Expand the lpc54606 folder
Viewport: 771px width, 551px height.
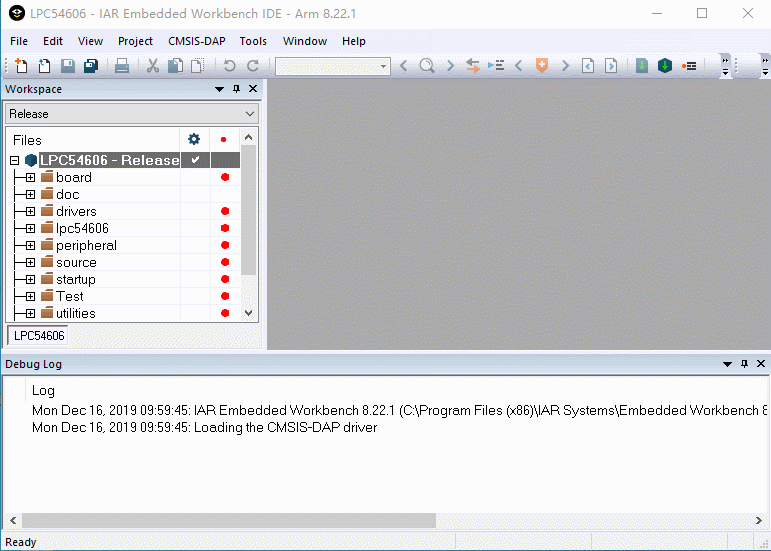[30, 229]
